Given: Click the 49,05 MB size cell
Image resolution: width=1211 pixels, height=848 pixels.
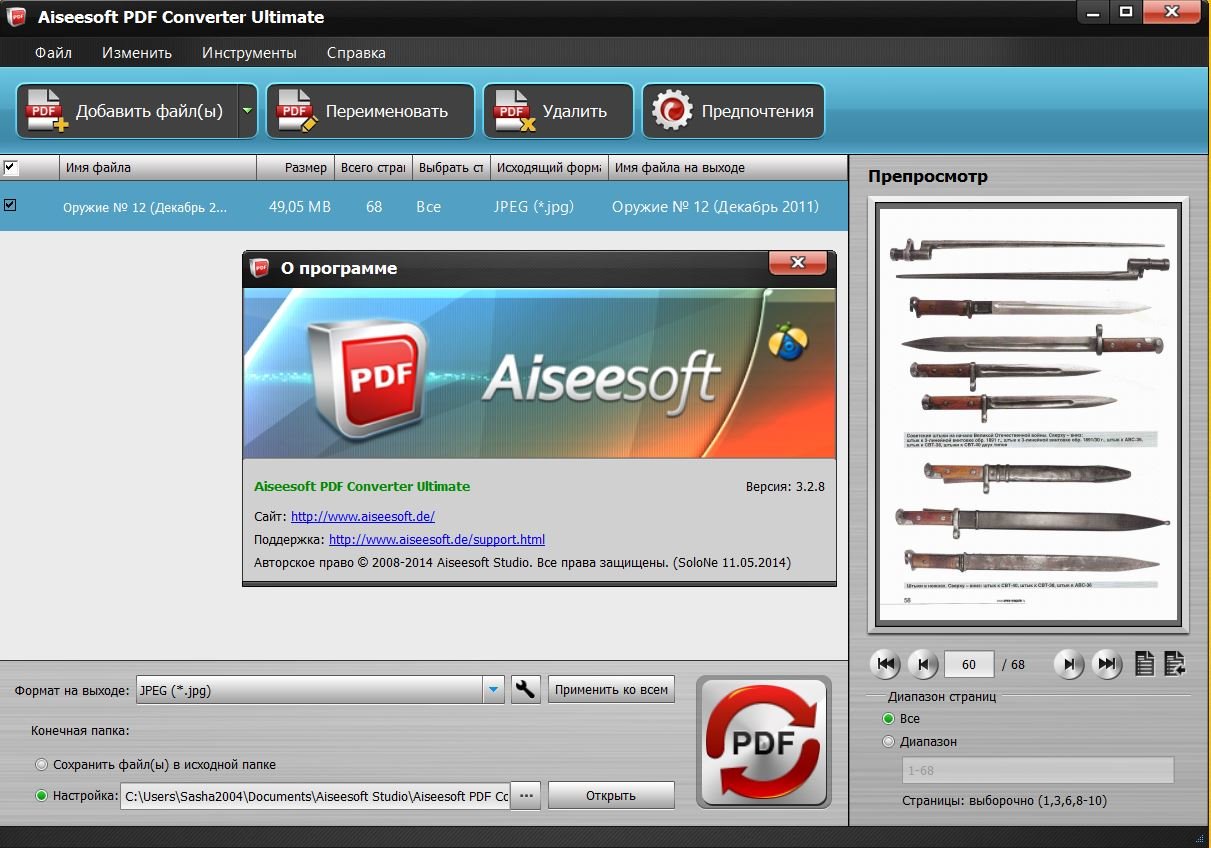Looking at the screenshot, I should coord(300,207).
